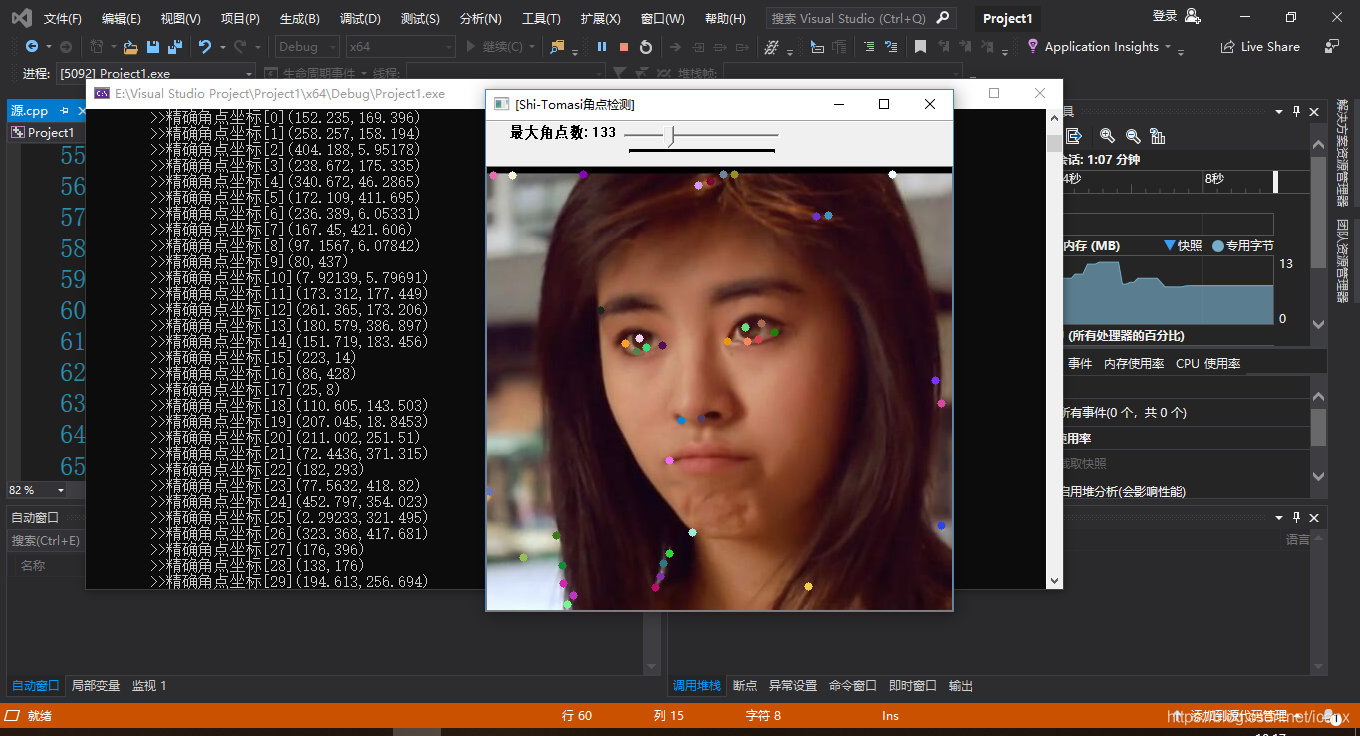Image resolution: width=1360 pixels, height=736 pixels.
Task: Click the diagnostics panel scroll down arrow
Action: pos(1318,324)
